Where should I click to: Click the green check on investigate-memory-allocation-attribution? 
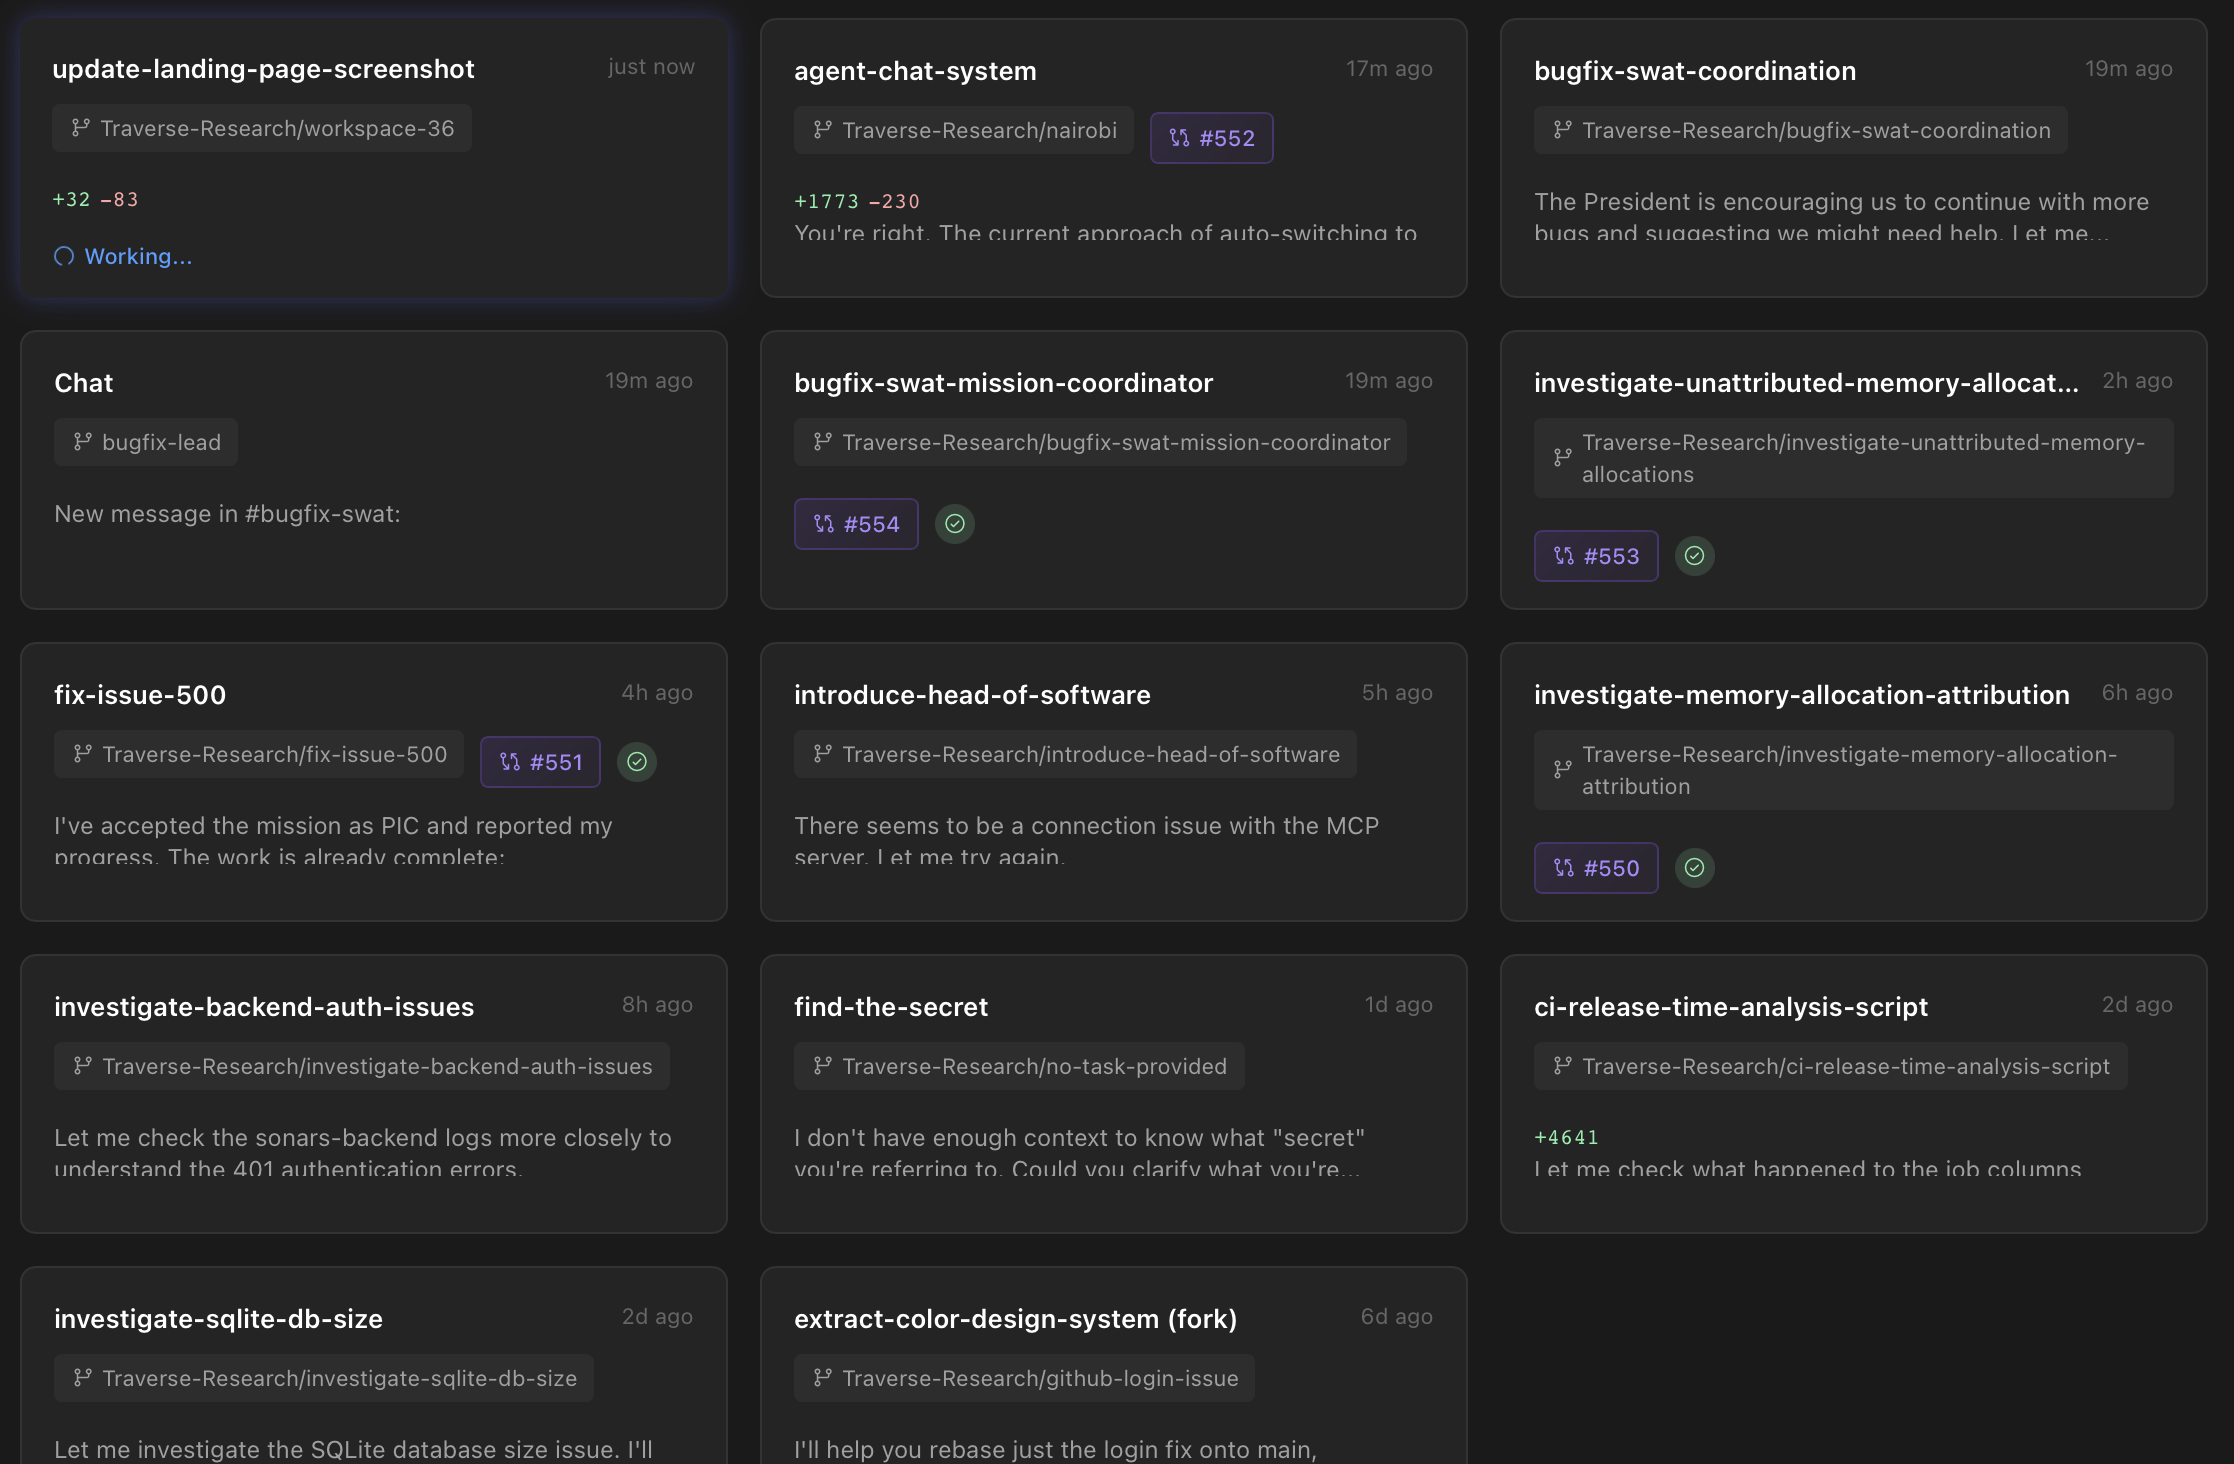[x=1695, y=868]
